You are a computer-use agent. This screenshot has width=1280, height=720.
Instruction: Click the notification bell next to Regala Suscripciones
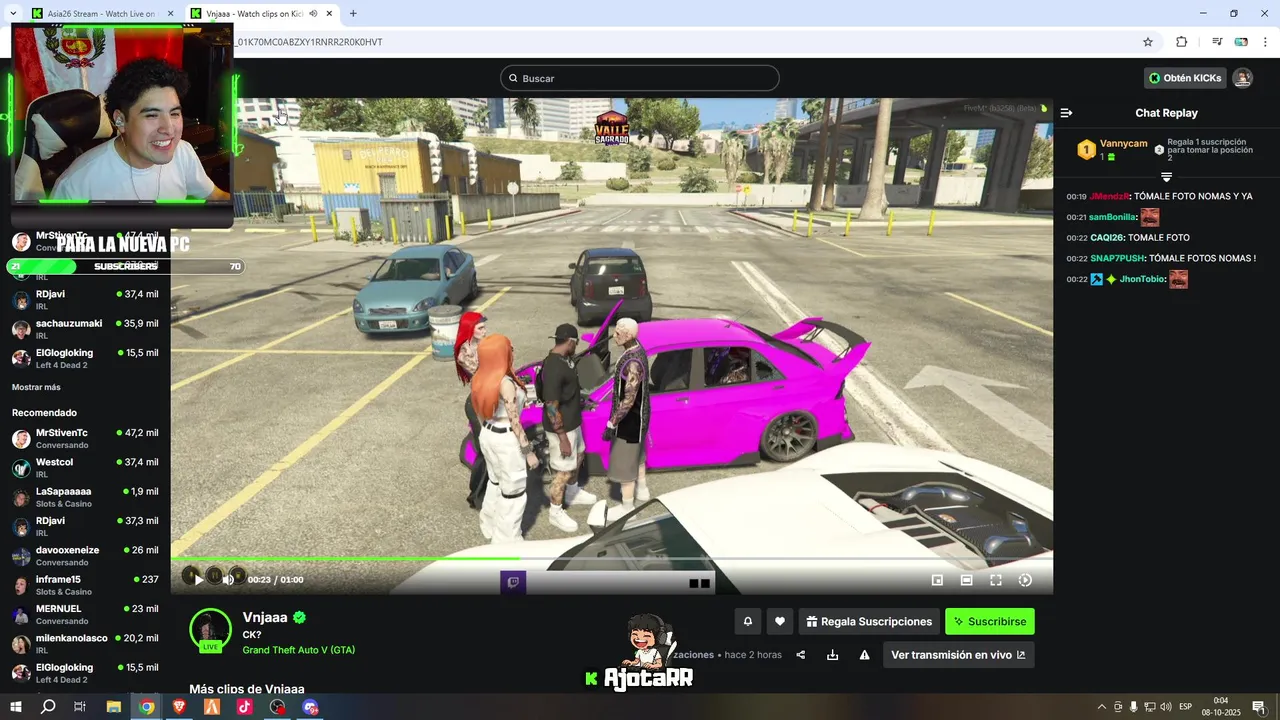(x=747, y=621)
